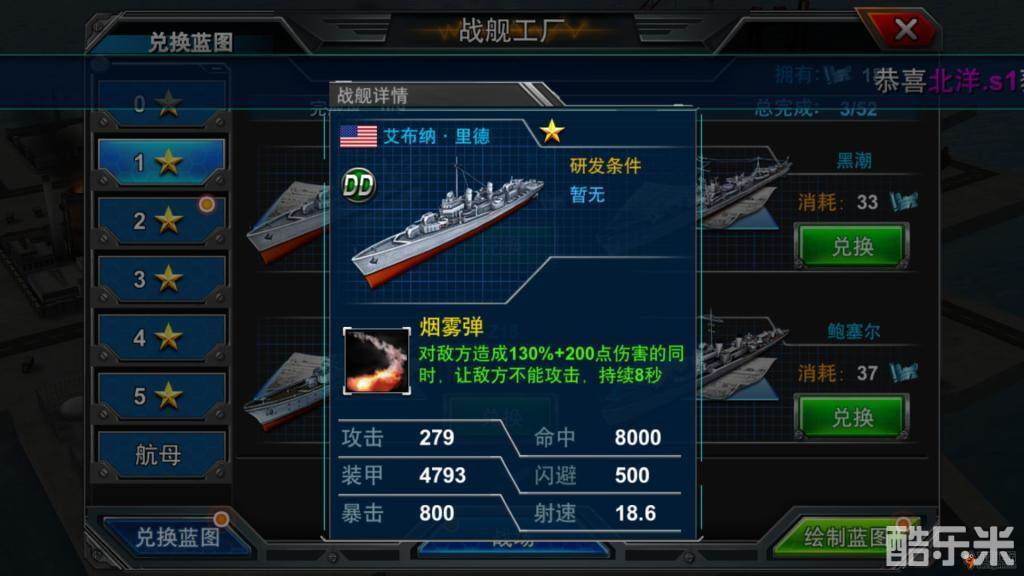Viewport: 1024px width, 576px height.
Task: Select the 5 star tab
Action: pos(162,396)
